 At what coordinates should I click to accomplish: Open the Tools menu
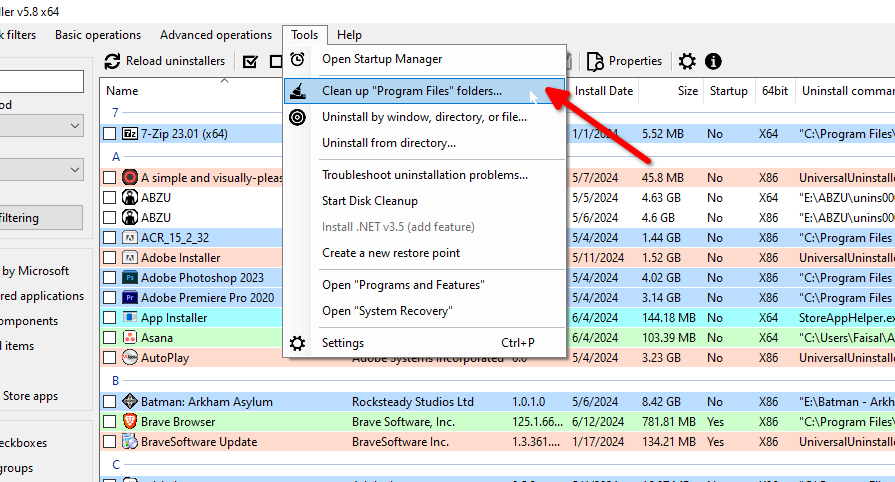(305, 35)
